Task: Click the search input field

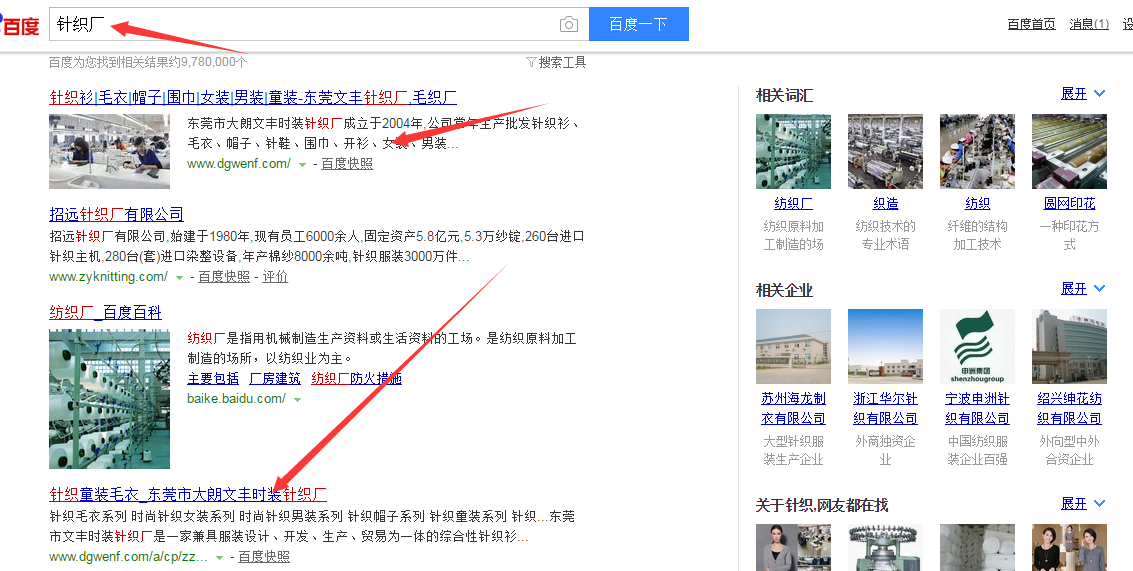Action: [x=300, y=24]
